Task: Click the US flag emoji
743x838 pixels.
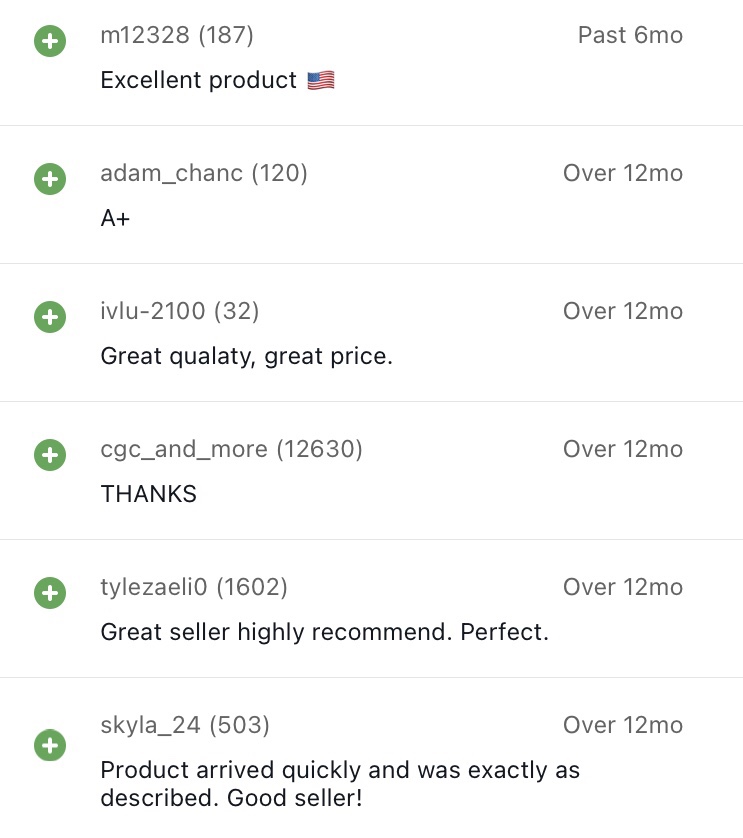Action: click(321, 81)
